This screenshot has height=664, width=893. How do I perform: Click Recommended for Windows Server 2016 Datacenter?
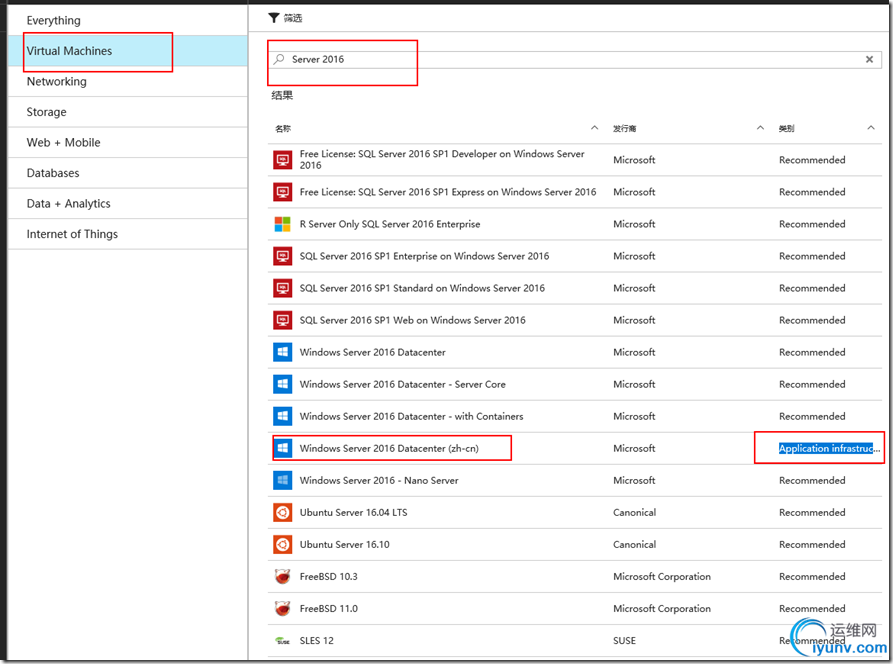pos(812,352)
